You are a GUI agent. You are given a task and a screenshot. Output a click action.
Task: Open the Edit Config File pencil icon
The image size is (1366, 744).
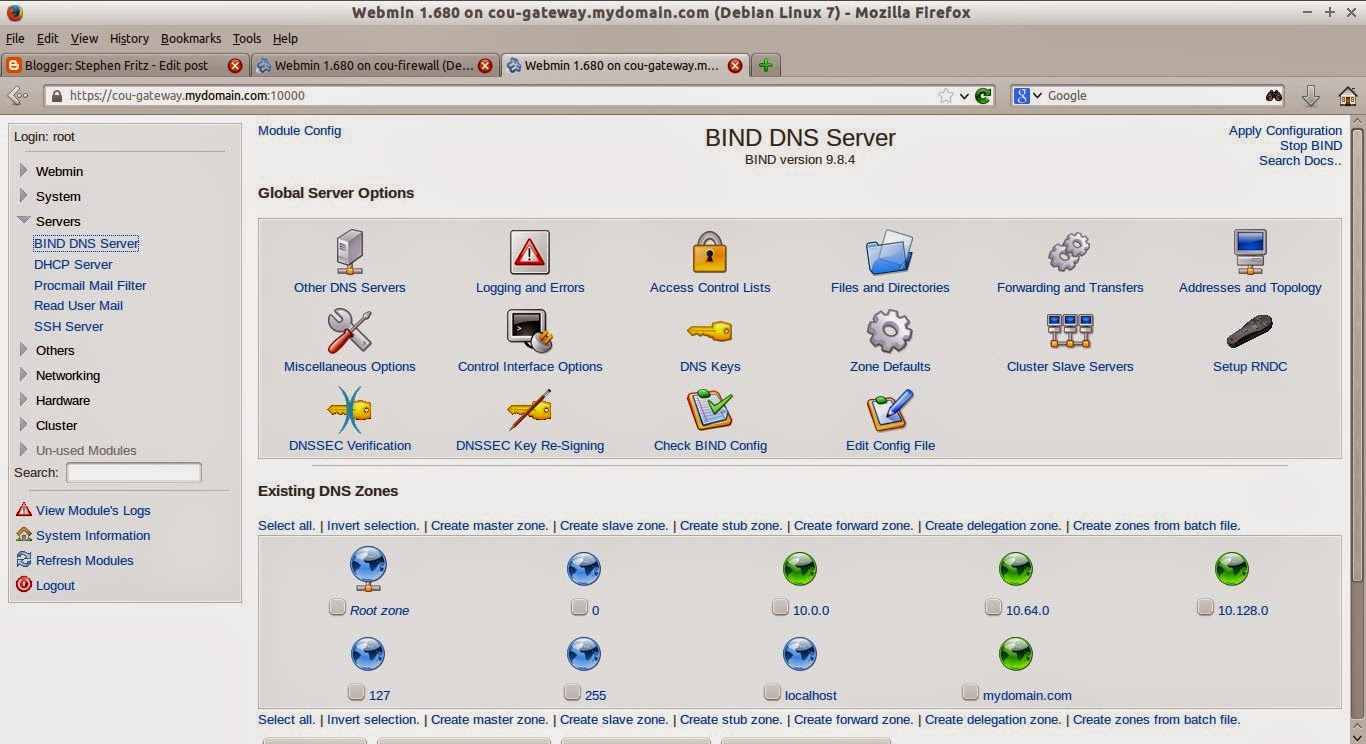click(x=890, y=410)
